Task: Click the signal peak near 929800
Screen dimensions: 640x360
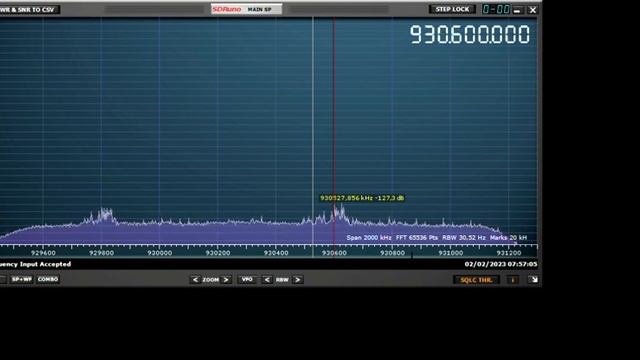Action: coord(105,214)
